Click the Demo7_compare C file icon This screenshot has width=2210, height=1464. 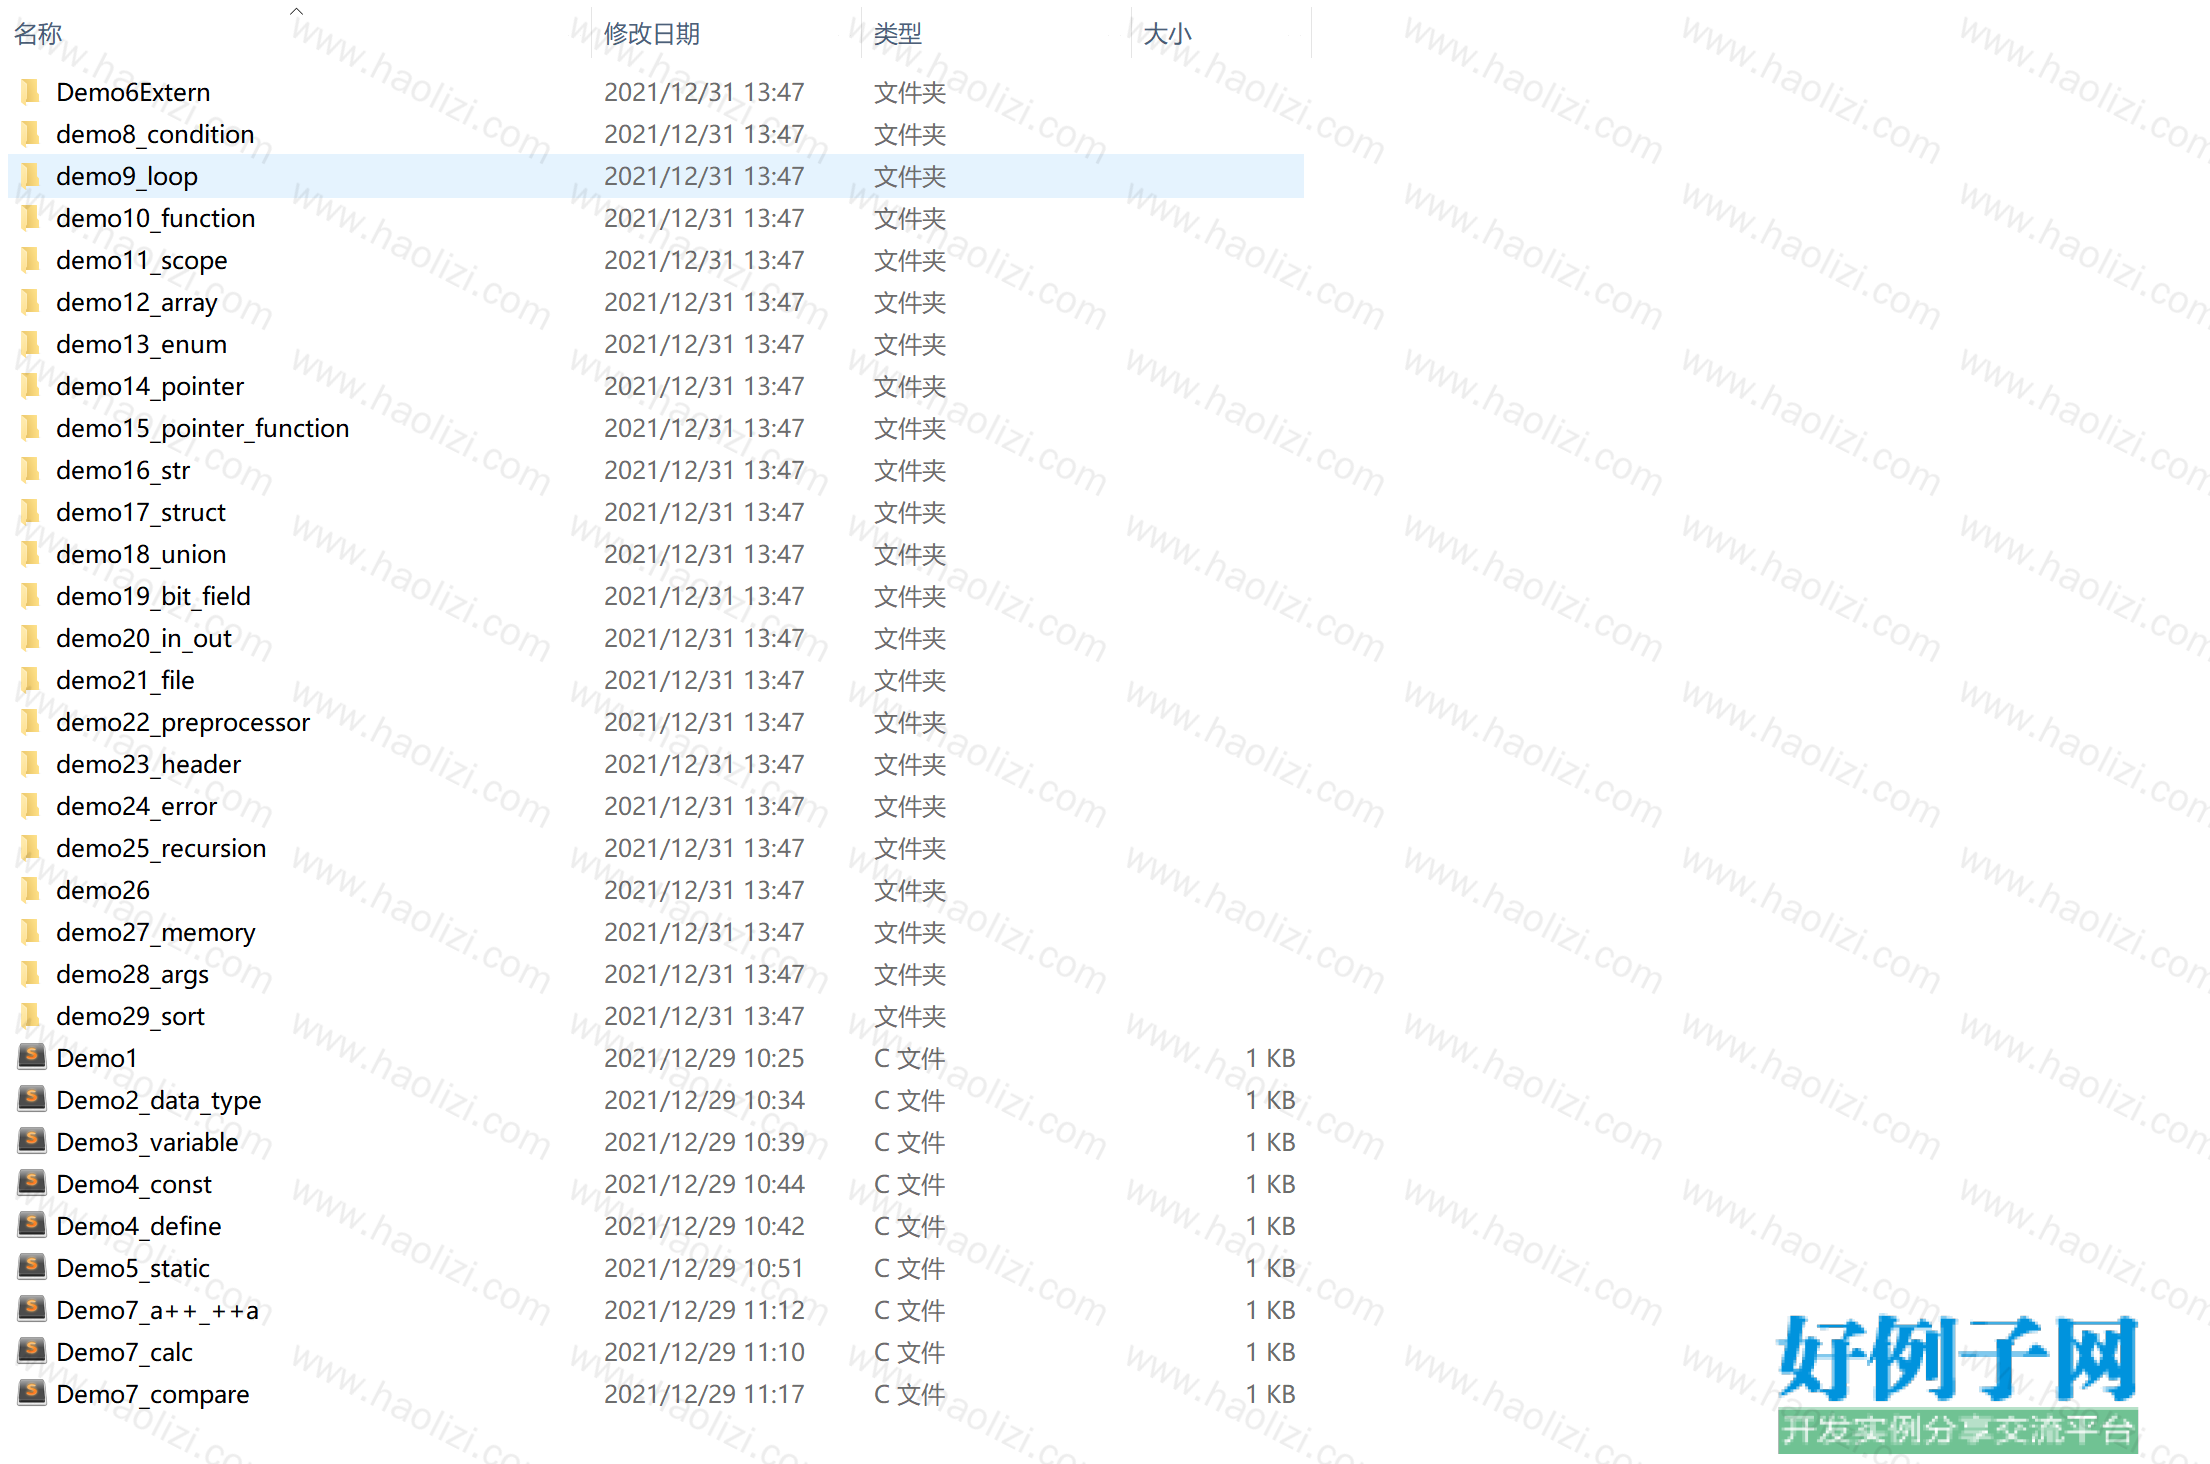point(32,1392)
